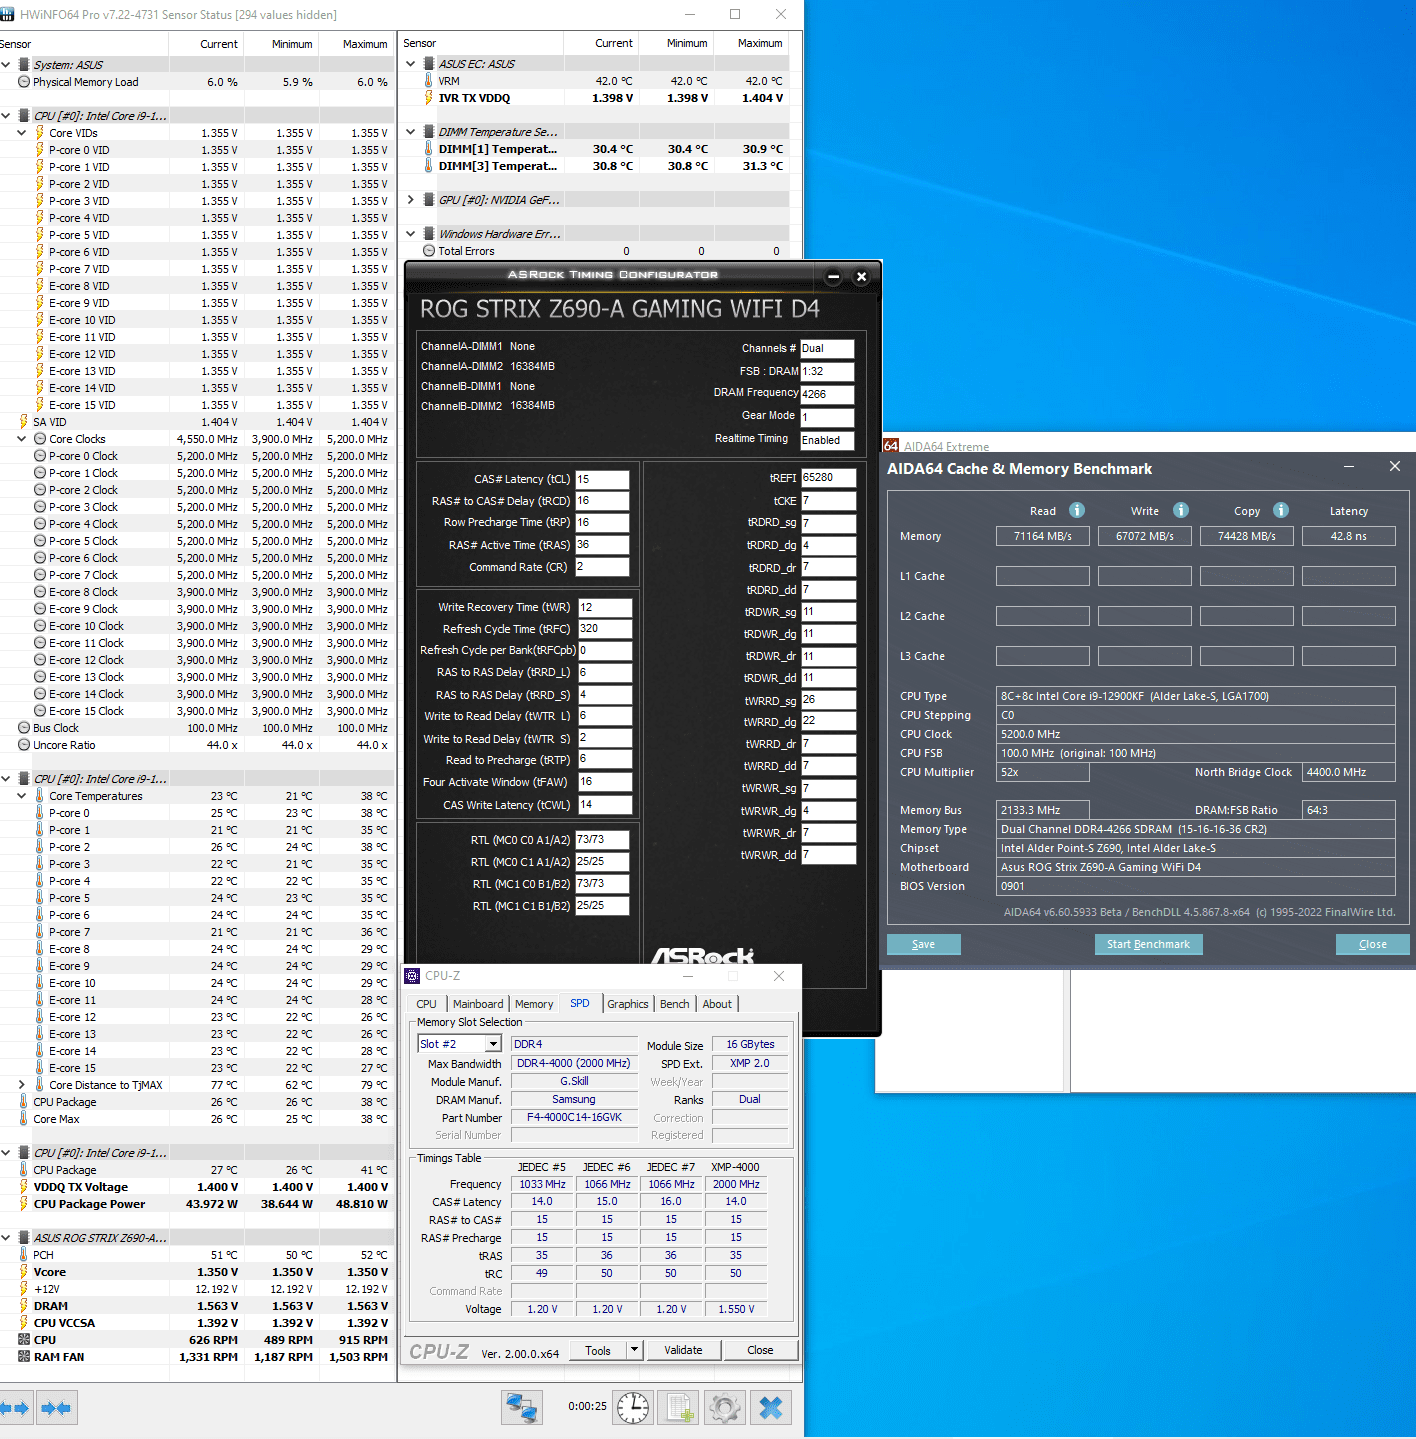The width and height of the screenshot is (1416, 1439).
Task: Switch to the About tab in CPU-Z
Action: (x=717, y=1004)
